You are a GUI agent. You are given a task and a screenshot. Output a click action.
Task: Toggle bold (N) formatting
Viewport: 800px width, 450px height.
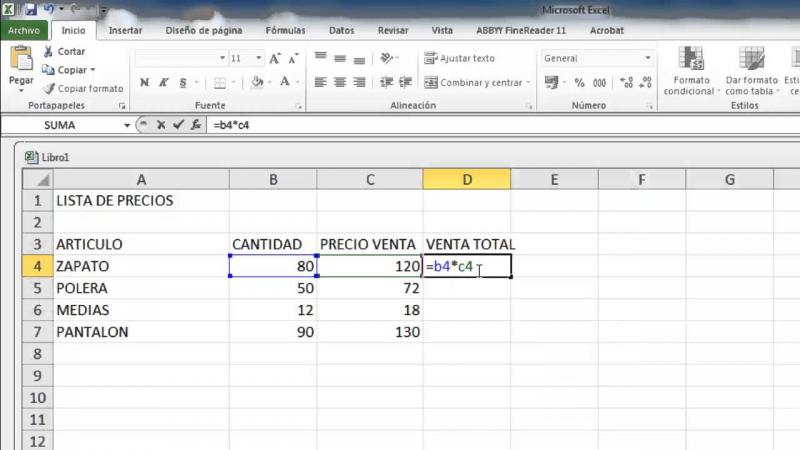[x=145, y=83]
